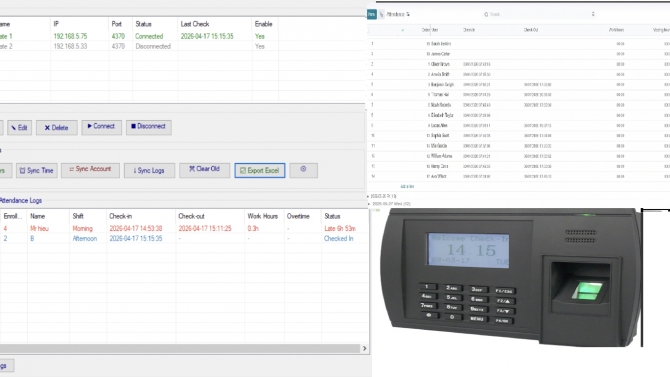Screen dimensions: 670x377
Task: Select device row with IP 192.168.5.75
Action: [x=182, y=36]
